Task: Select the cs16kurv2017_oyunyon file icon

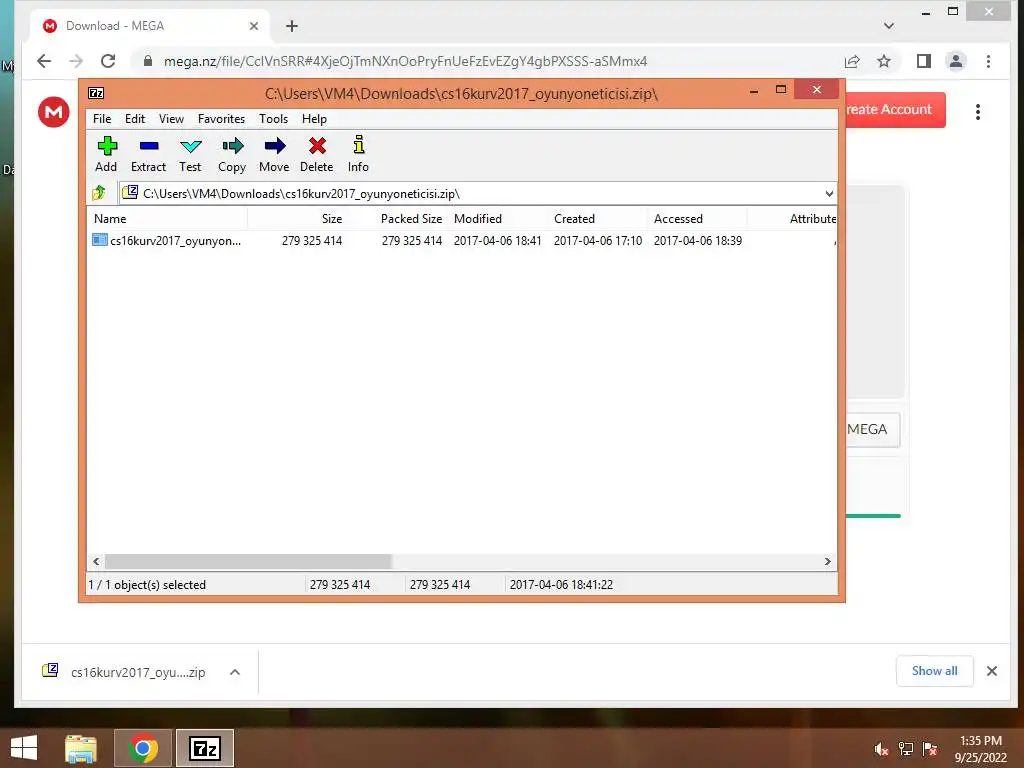Action: click(99, 240)
